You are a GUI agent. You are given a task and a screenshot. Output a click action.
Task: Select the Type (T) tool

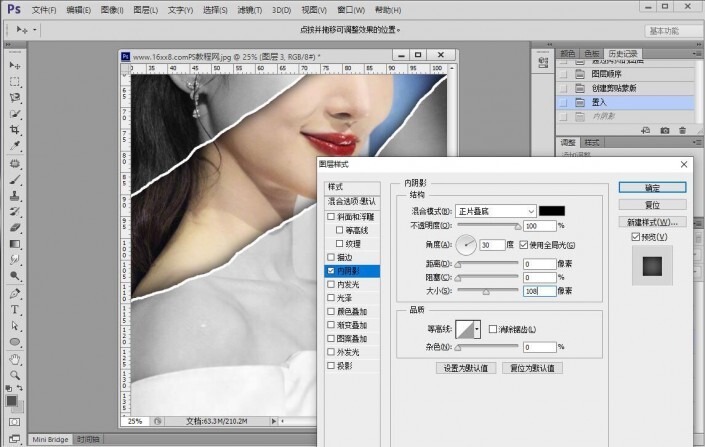click(15, 309)
